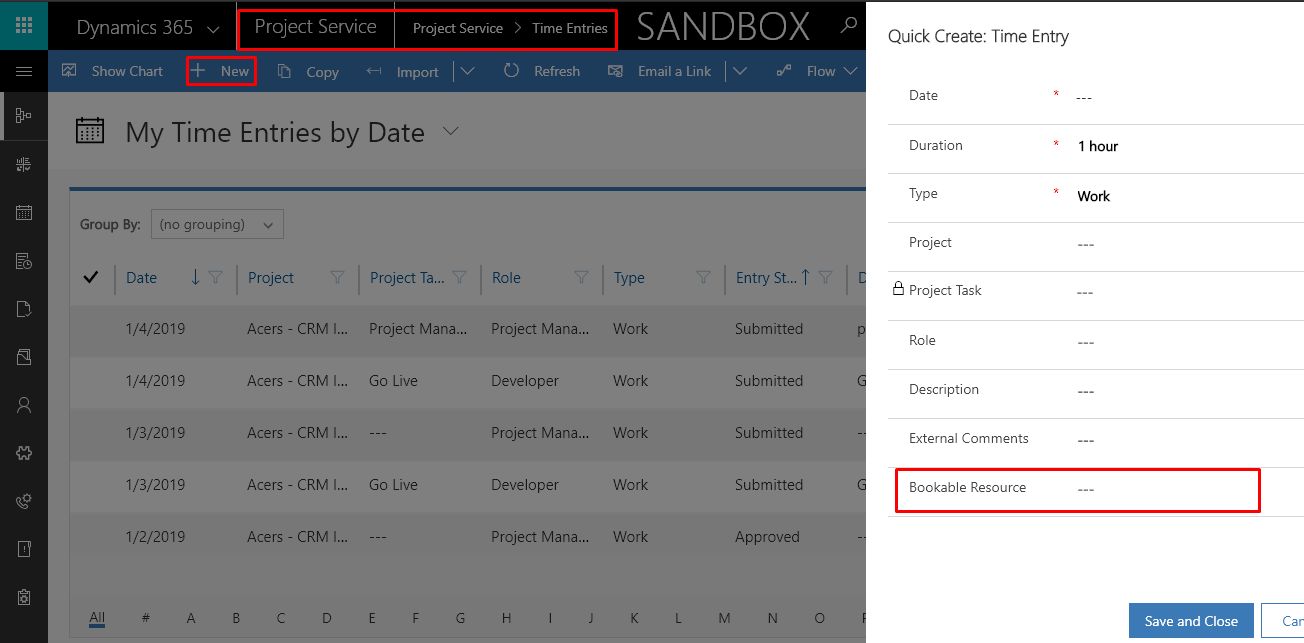Open filter for Entry Status column

[x=825, y=278]
